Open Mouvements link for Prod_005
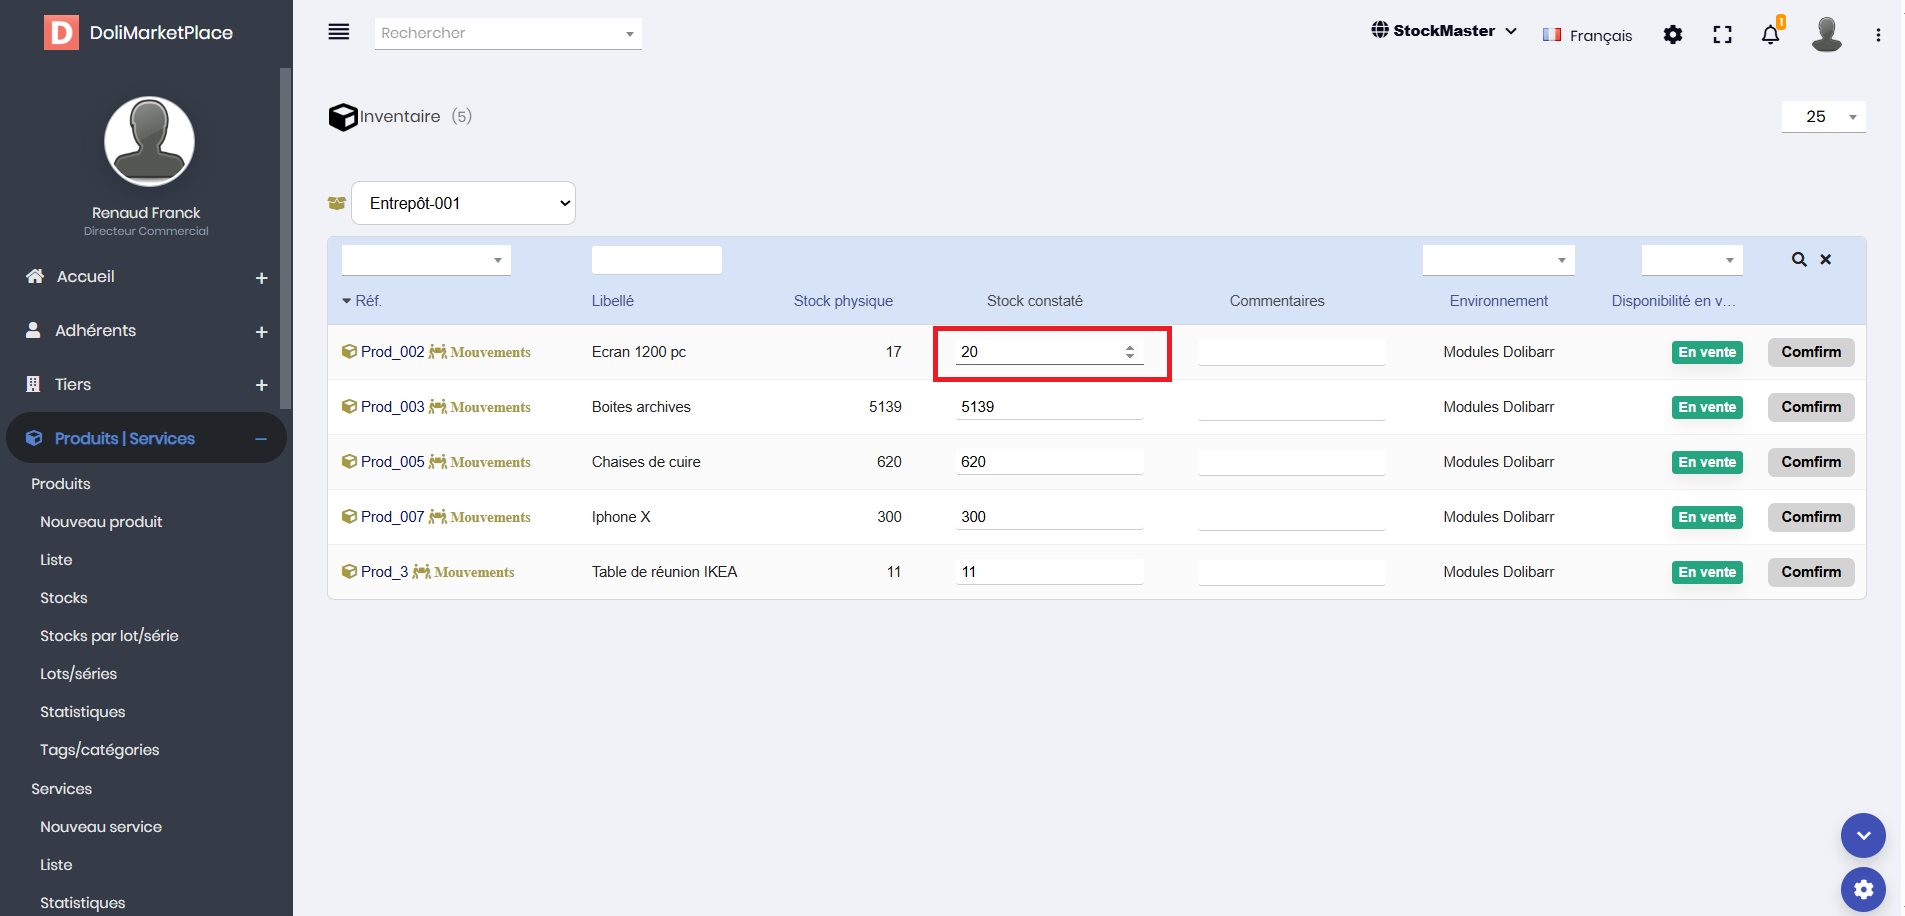 490,462
